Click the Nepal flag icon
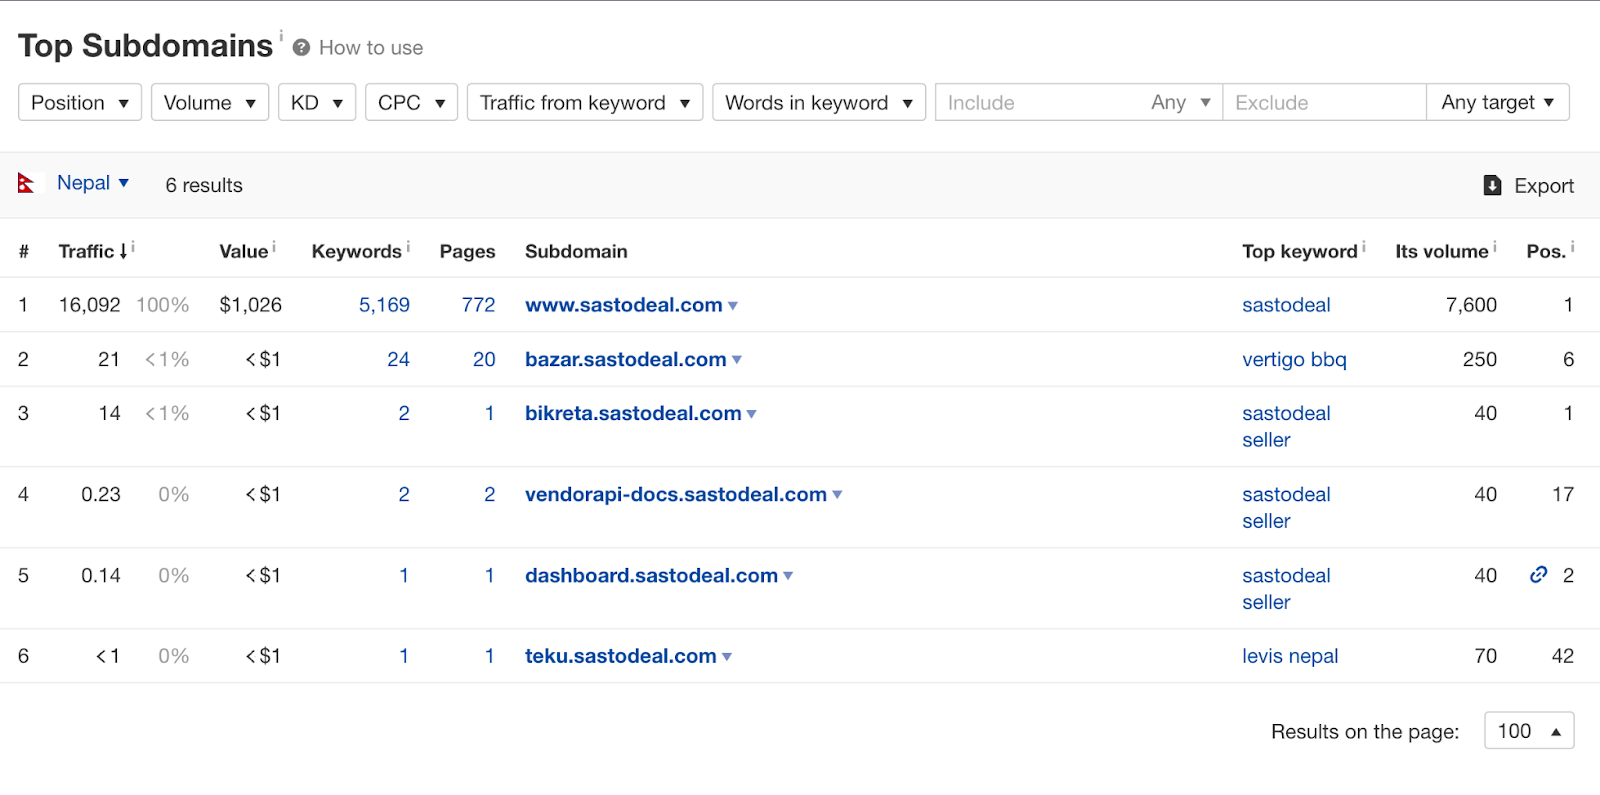This screenshot has width=1600, height=795. 26,183
